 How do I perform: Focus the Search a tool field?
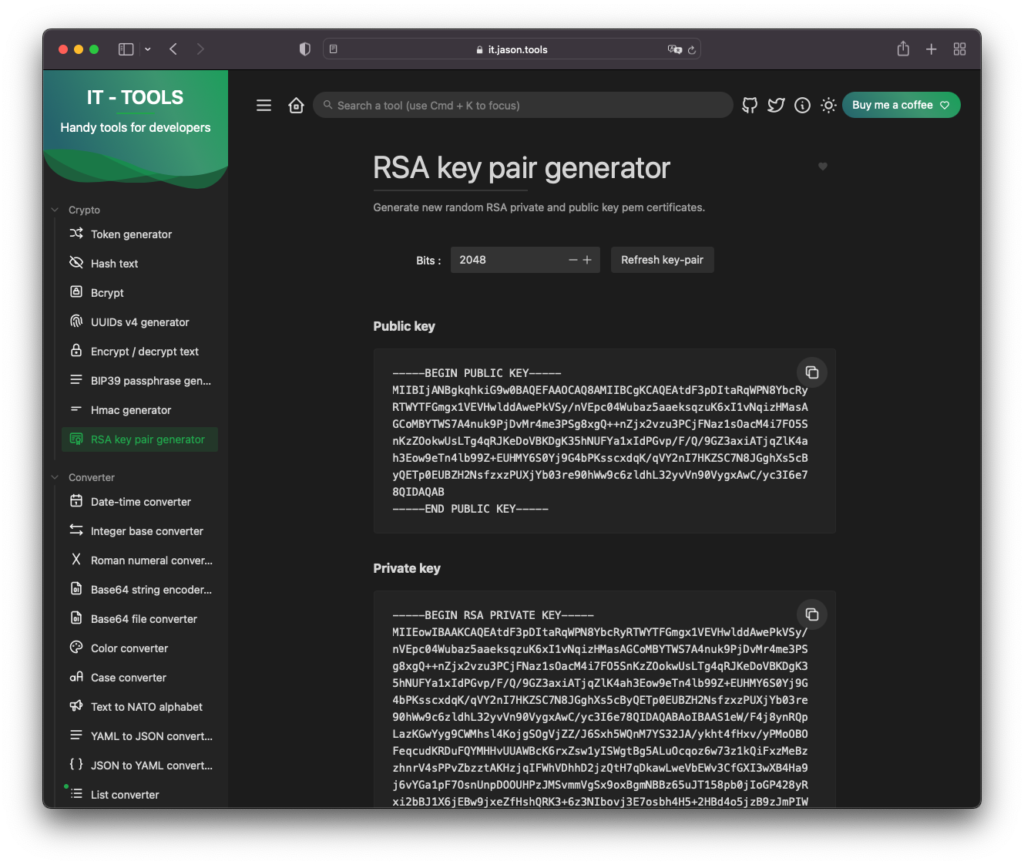tap(522, 105)
